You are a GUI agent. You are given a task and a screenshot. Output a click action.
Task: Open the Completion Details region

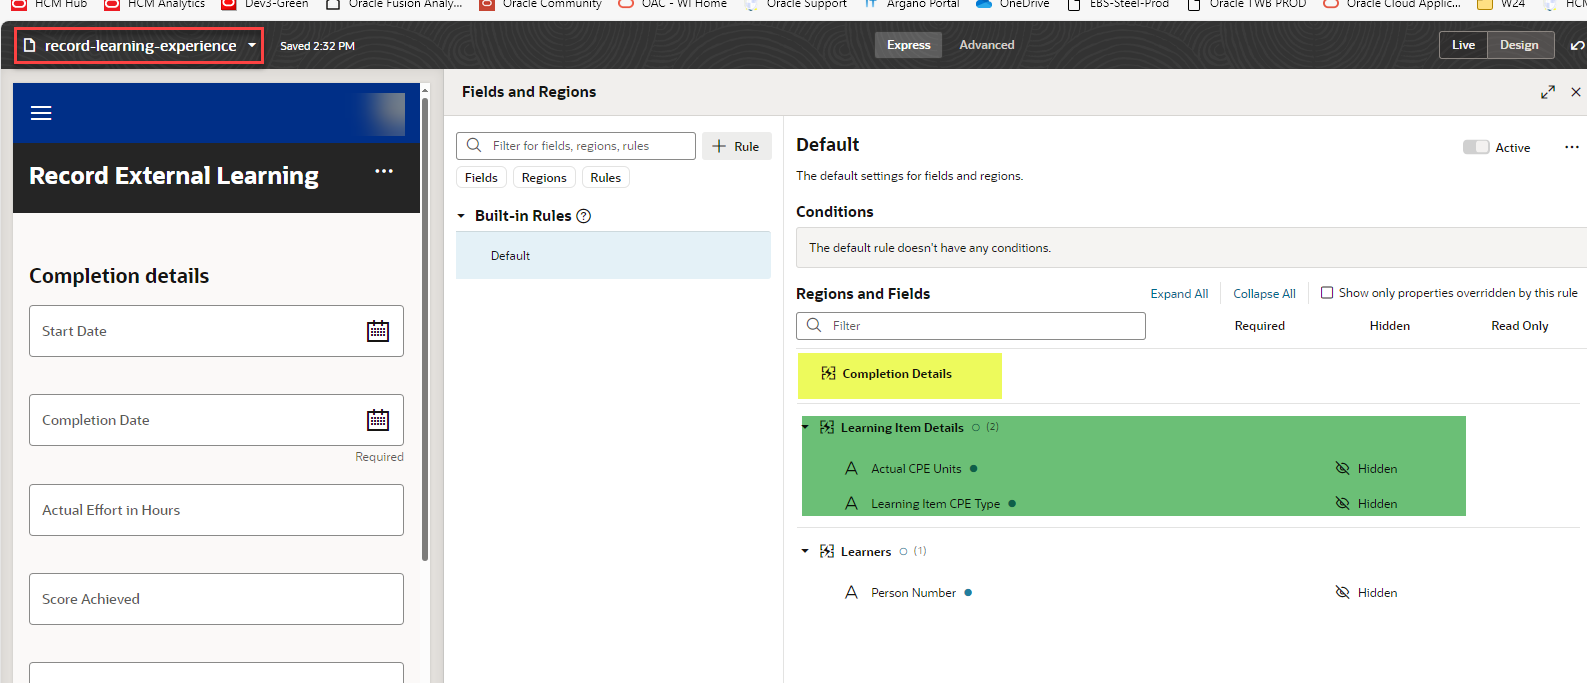(x=897, y=374)
